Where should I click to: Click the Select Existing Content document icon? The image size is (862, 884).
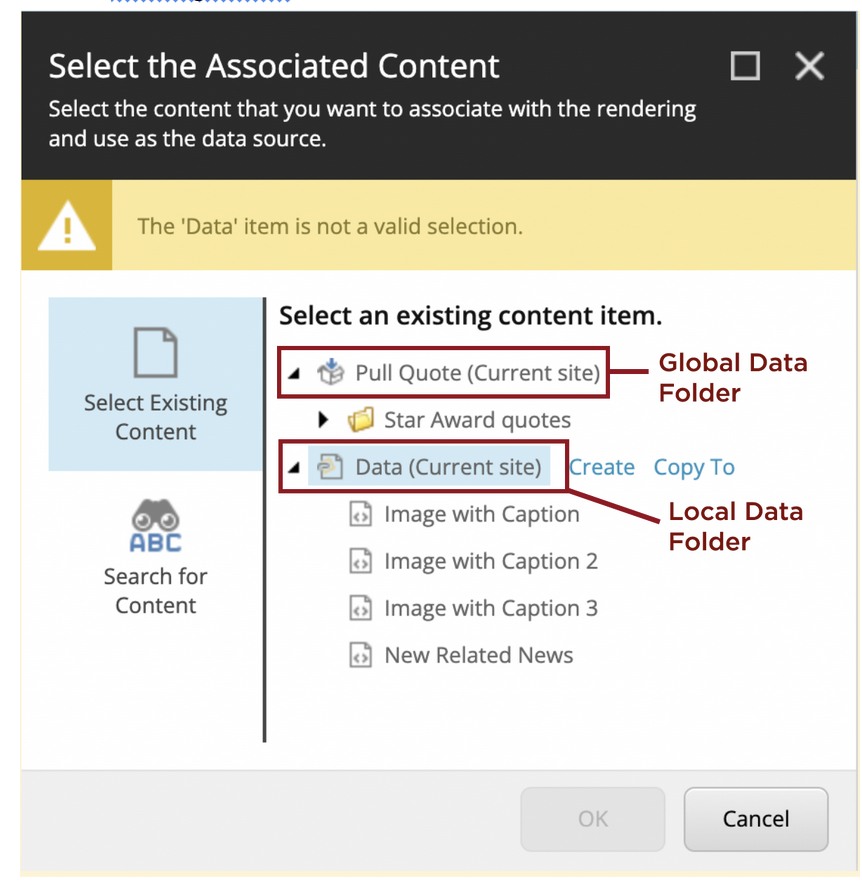tap(155, 350)
